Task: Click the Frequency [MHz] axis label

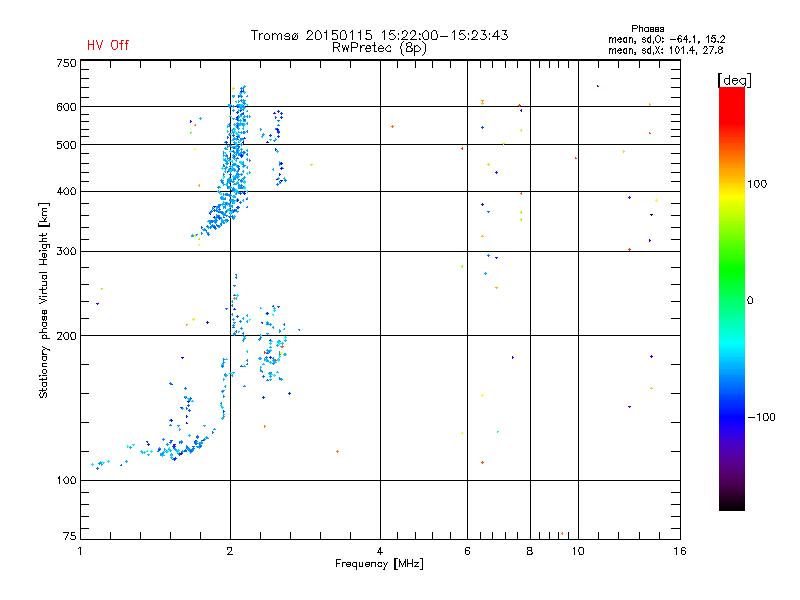Action: pyautogui.click(x=379, y=564)
